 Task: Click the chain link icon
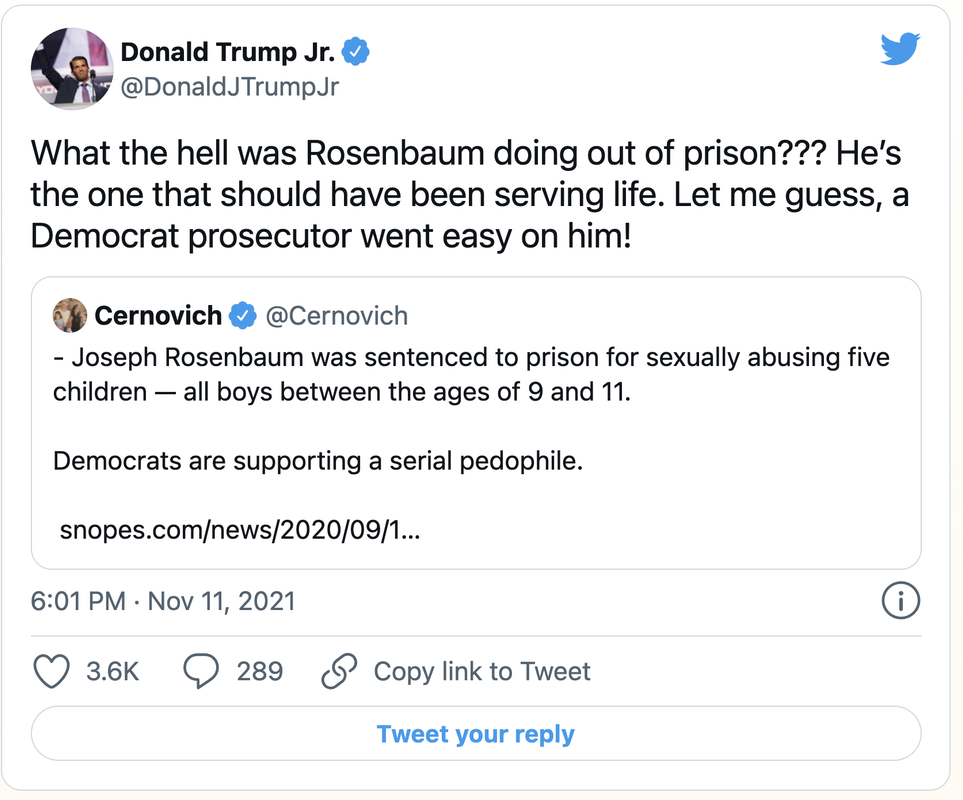pos(340,672)
